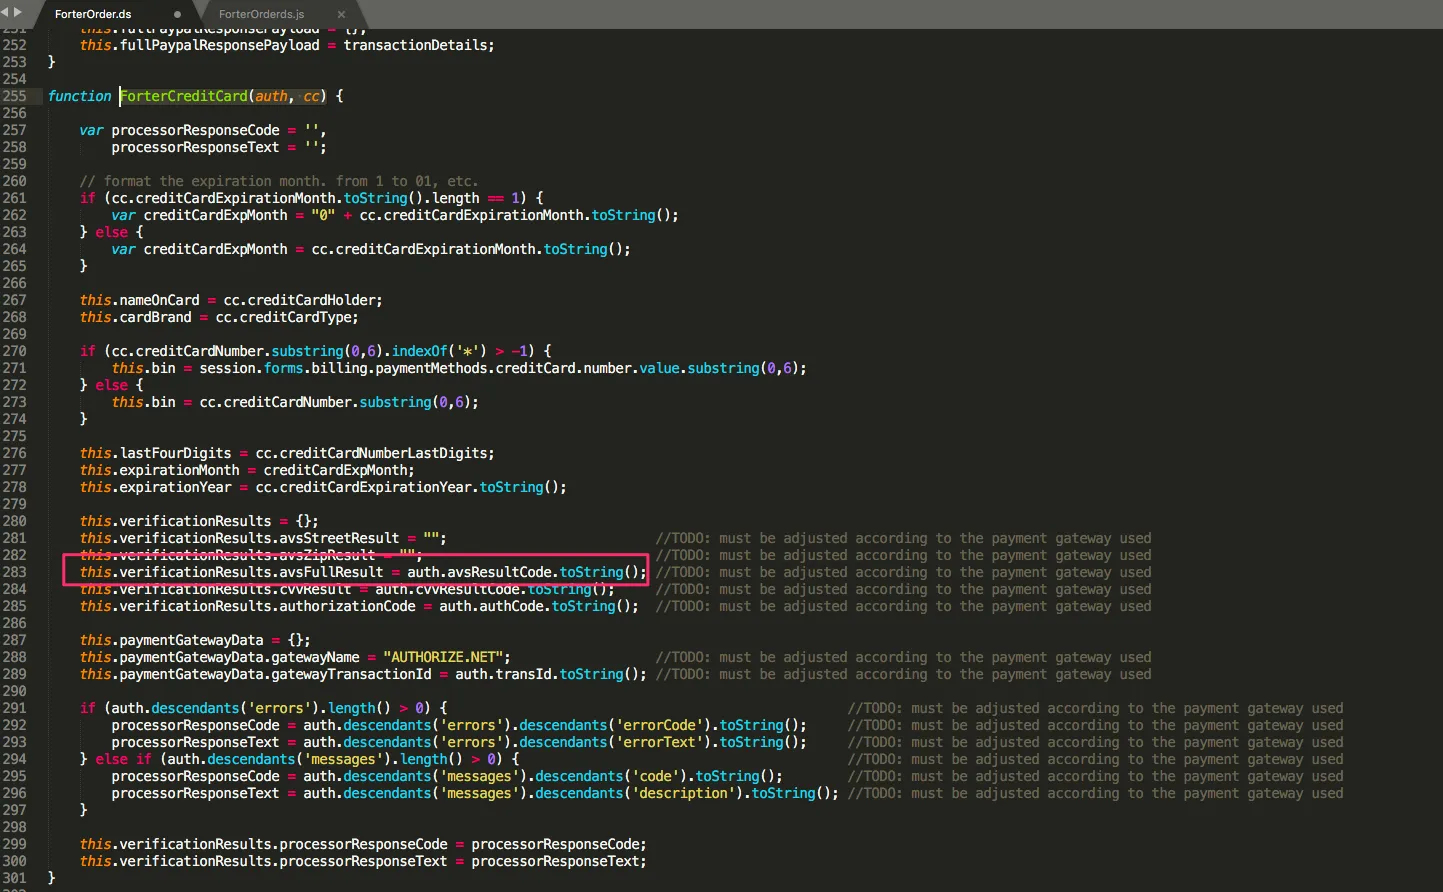Click the 'function' keyword
Screen dimensions: 1443x892
[x=80, y=96]
